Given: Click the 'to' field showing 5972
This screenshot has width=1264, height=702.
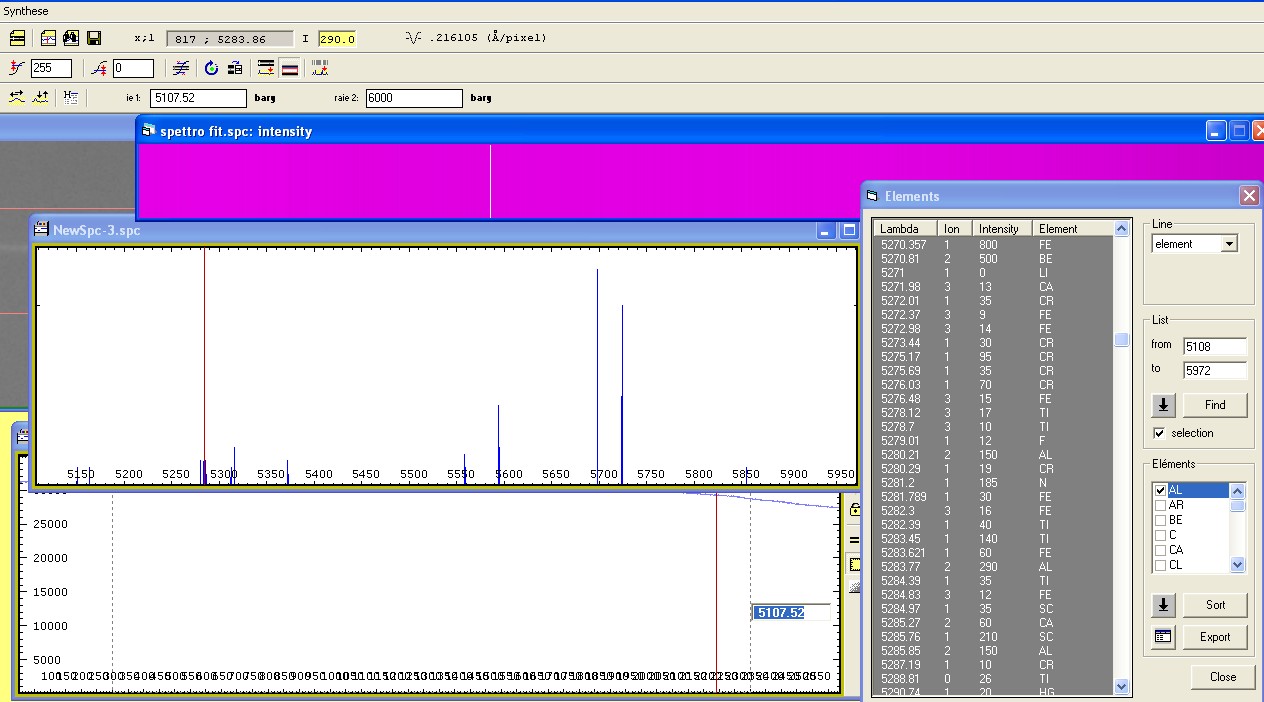Looking at the screenshot, I should (x=1215, y=371).
